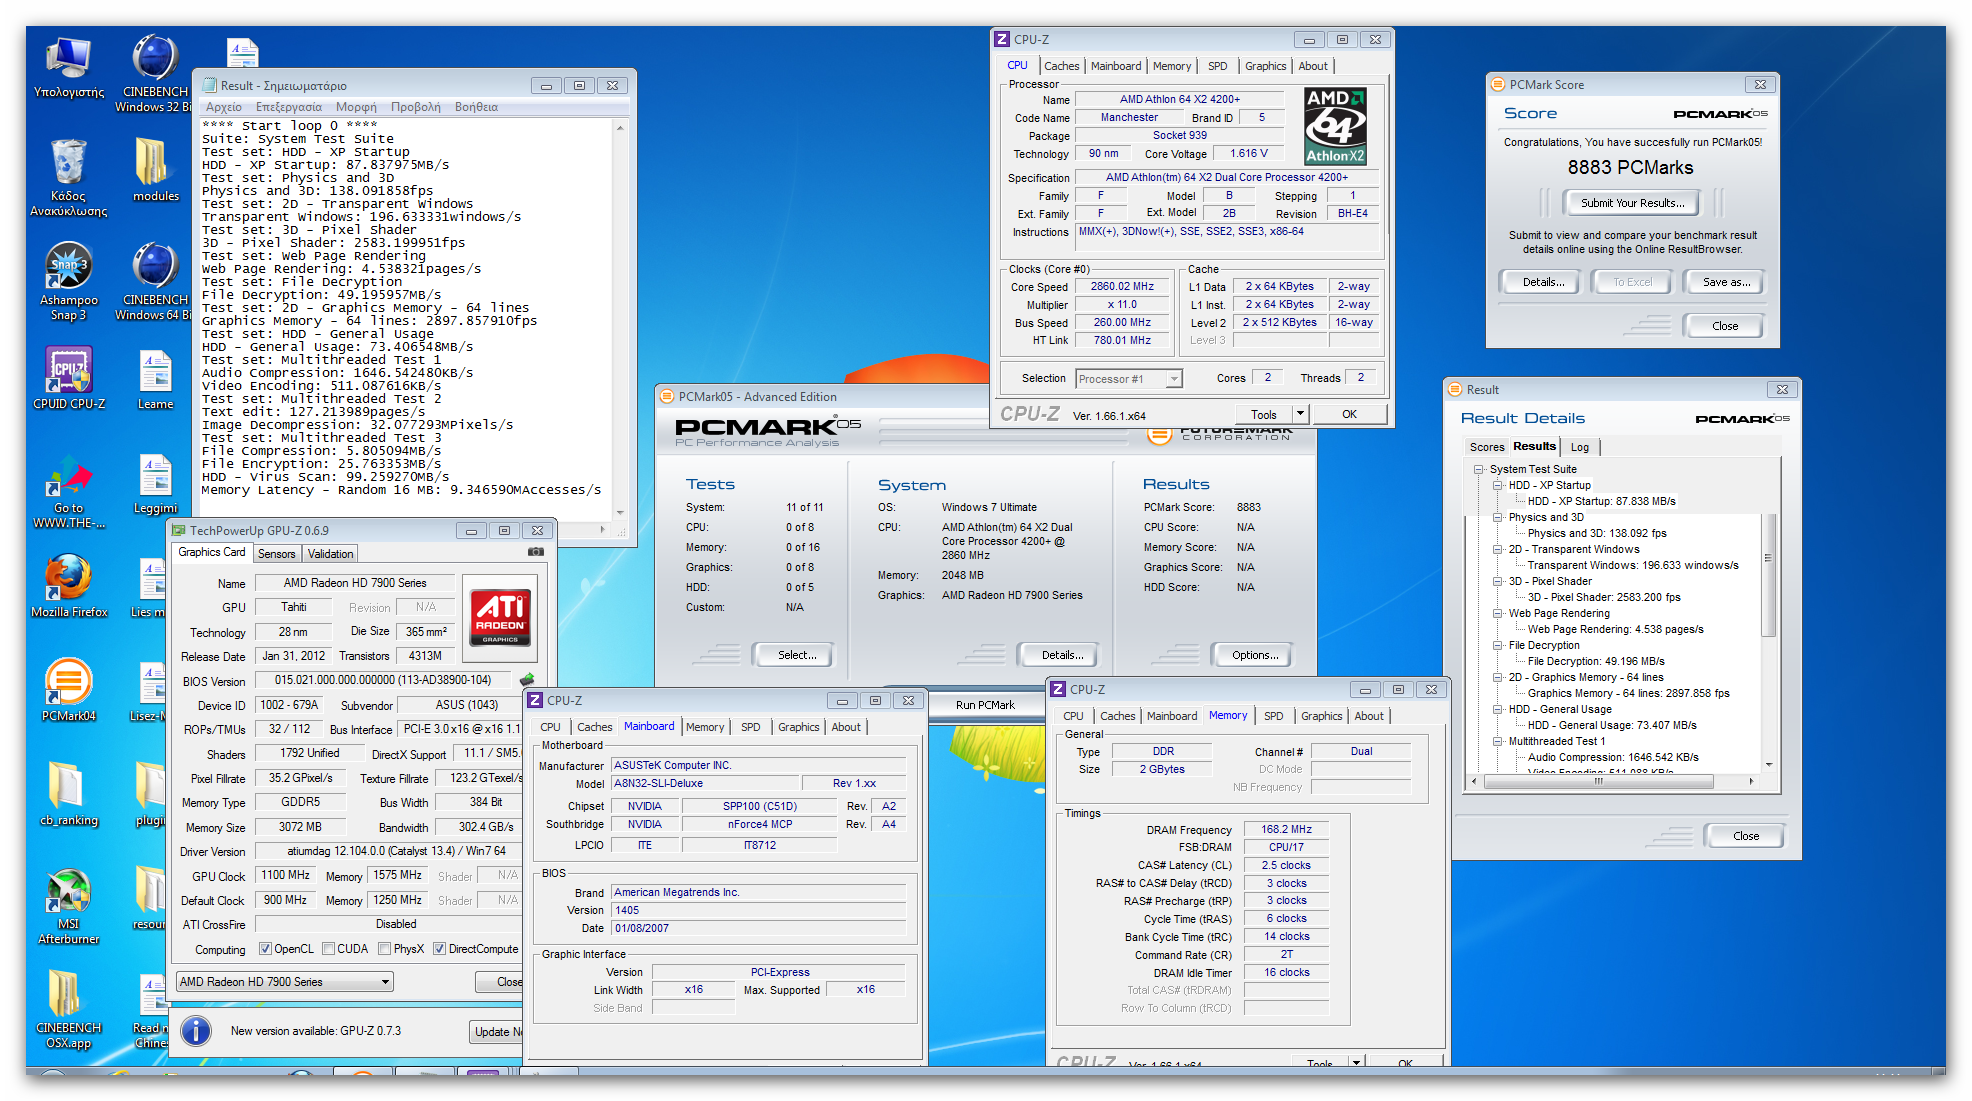Image resolution: width=1972 pixels, height=1101 pixels.
Task: Click Notepad vertical scrollbar down arrow
Action: (620, 512)
